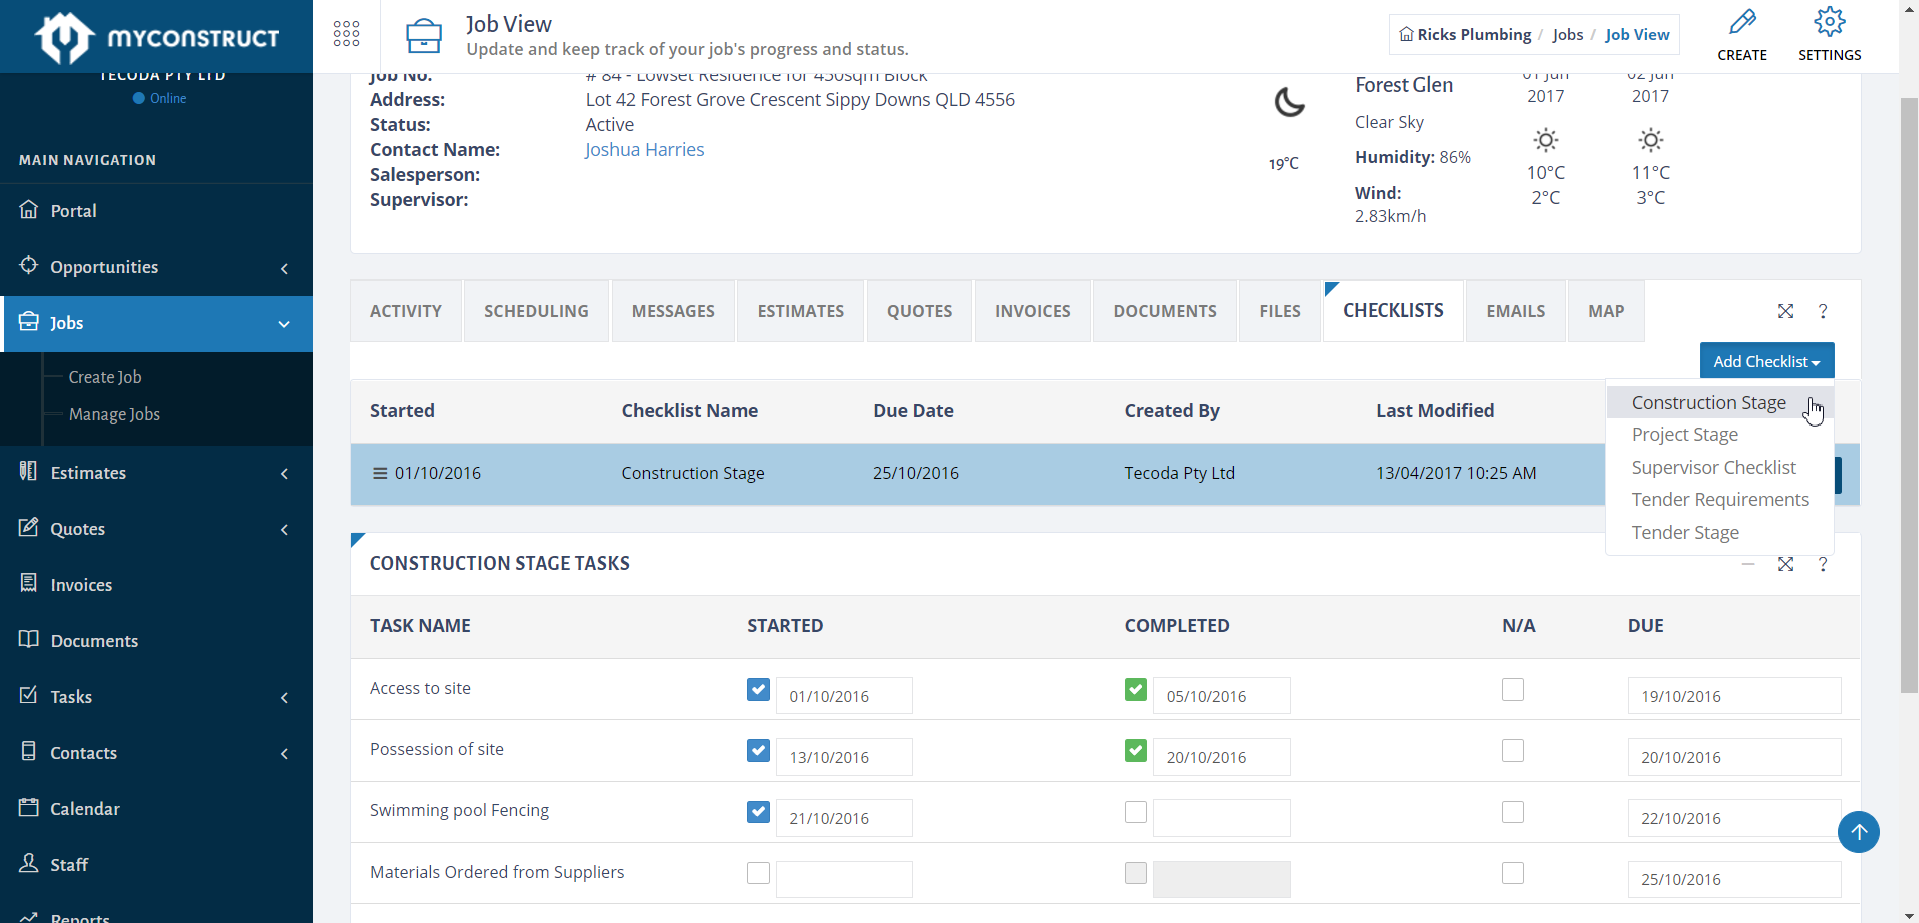Open SETTINGS gear icon

(x=1829, y=22)
